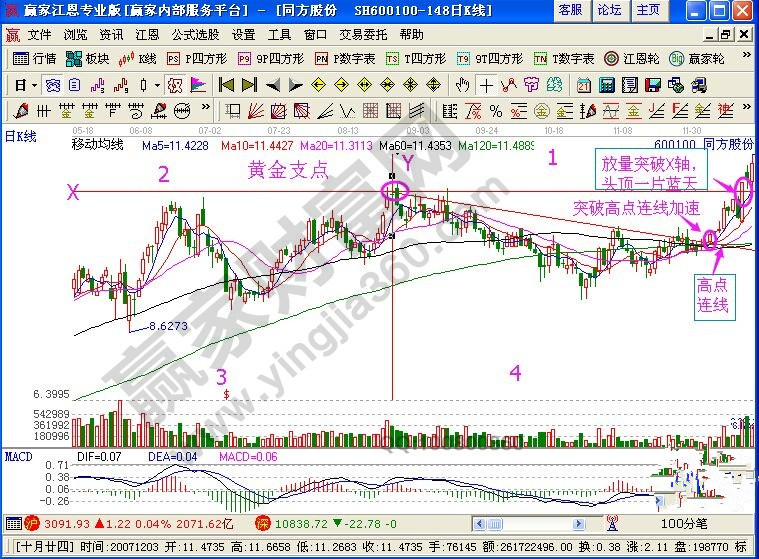
Task: Click horizontal scrollbar right arrow
Action: pyautogui.click(x=578, y=524)
